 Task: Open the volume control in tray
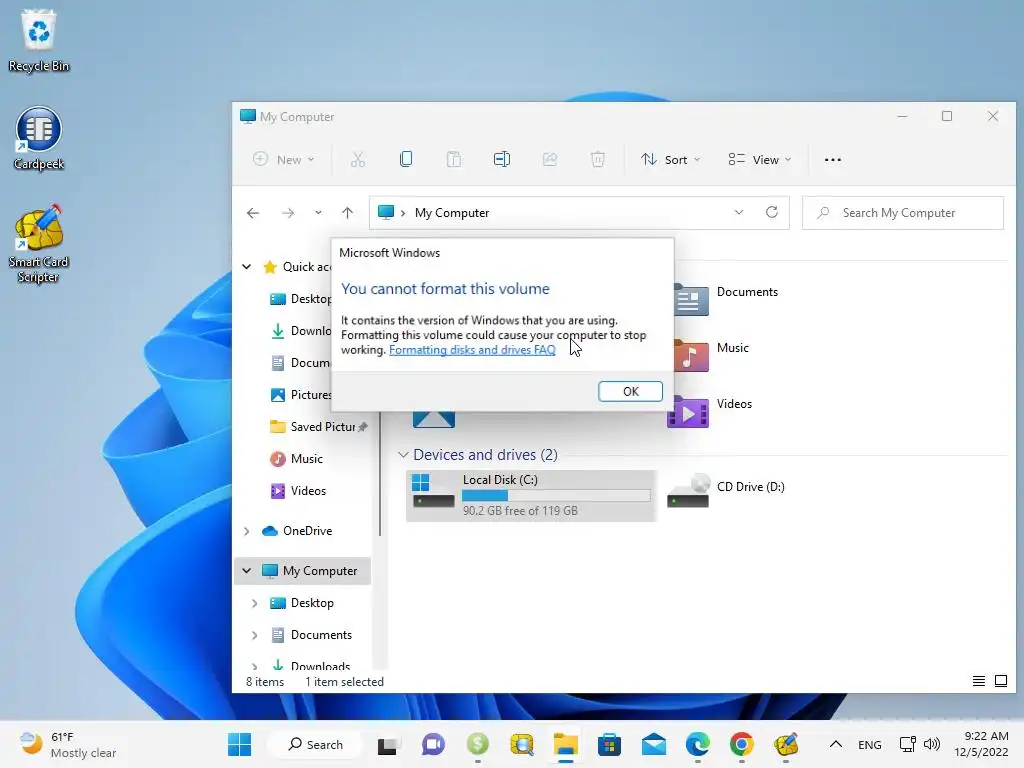932,744
